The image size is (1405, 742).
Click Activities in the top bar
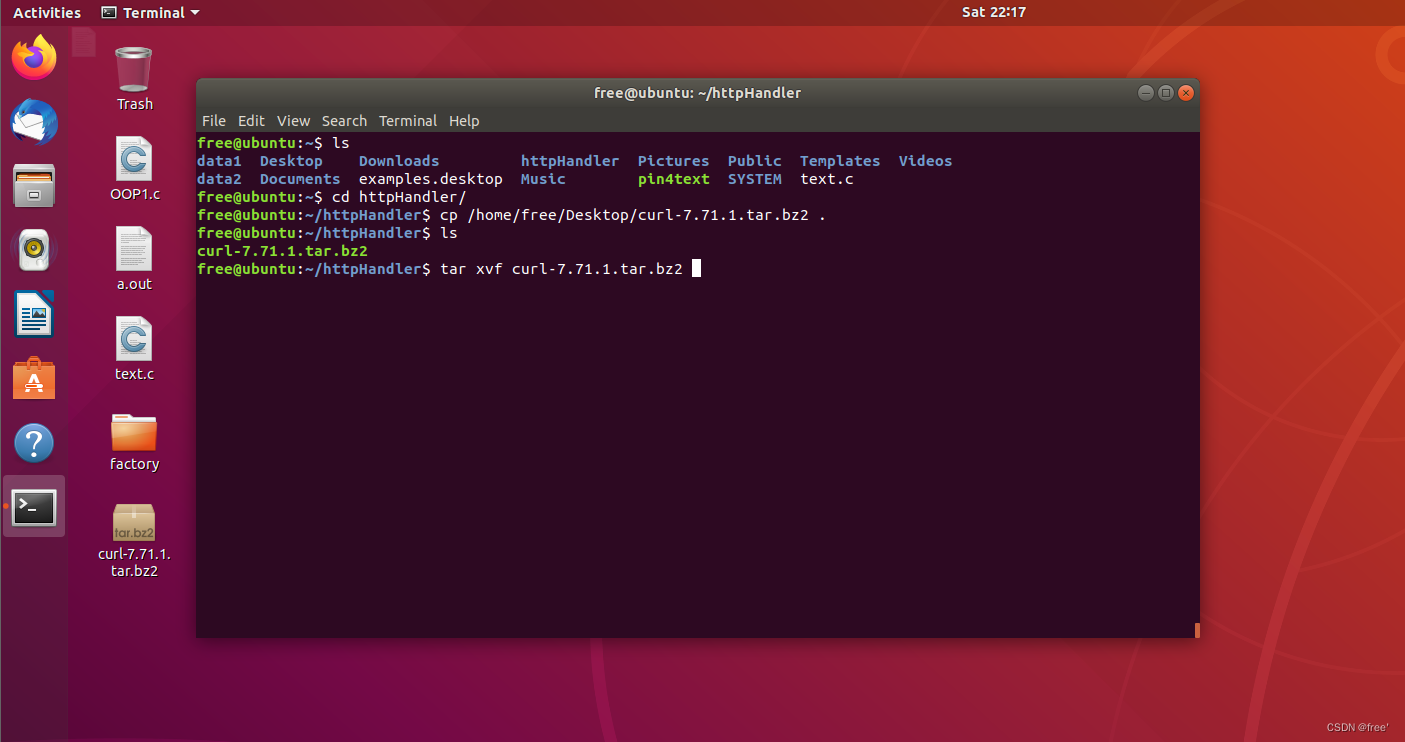tap(46, 12)
